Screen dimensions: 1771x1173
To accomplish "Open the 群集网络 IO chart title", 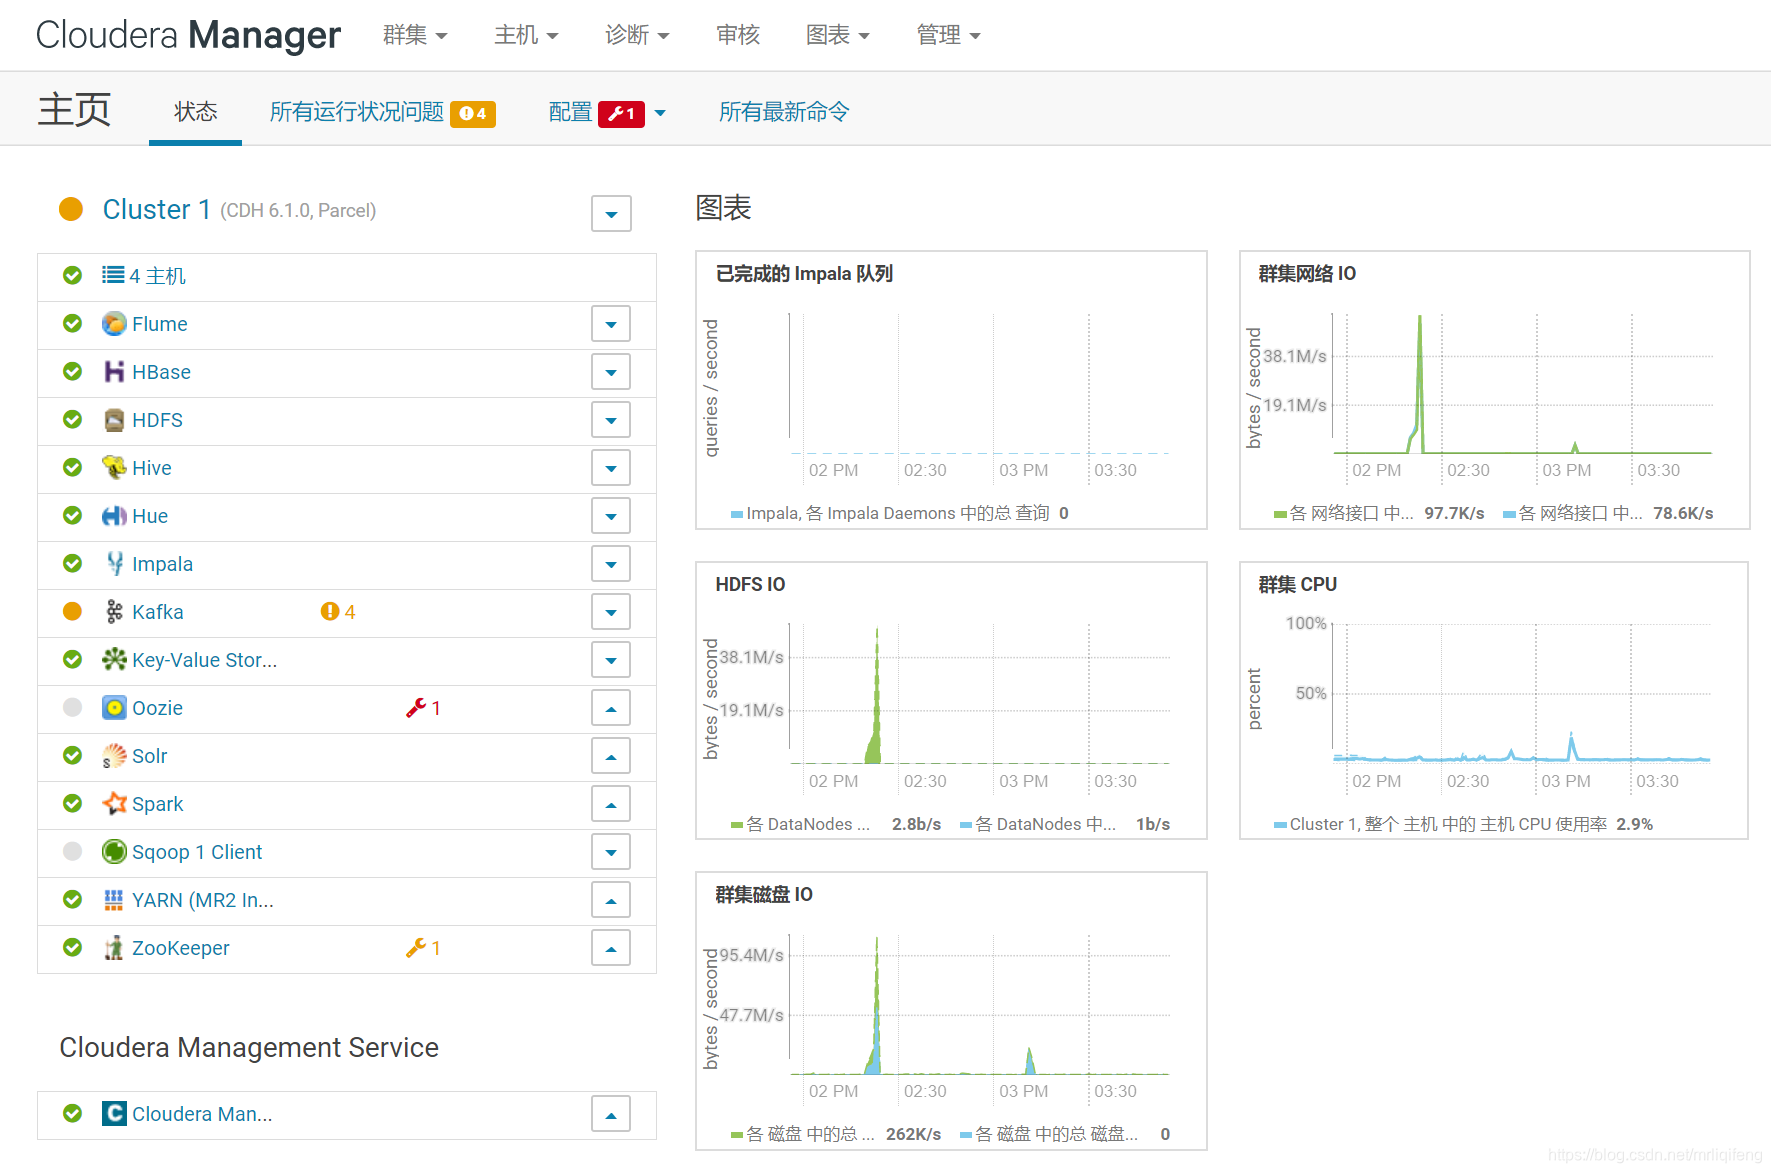I will click(1307, 274).
